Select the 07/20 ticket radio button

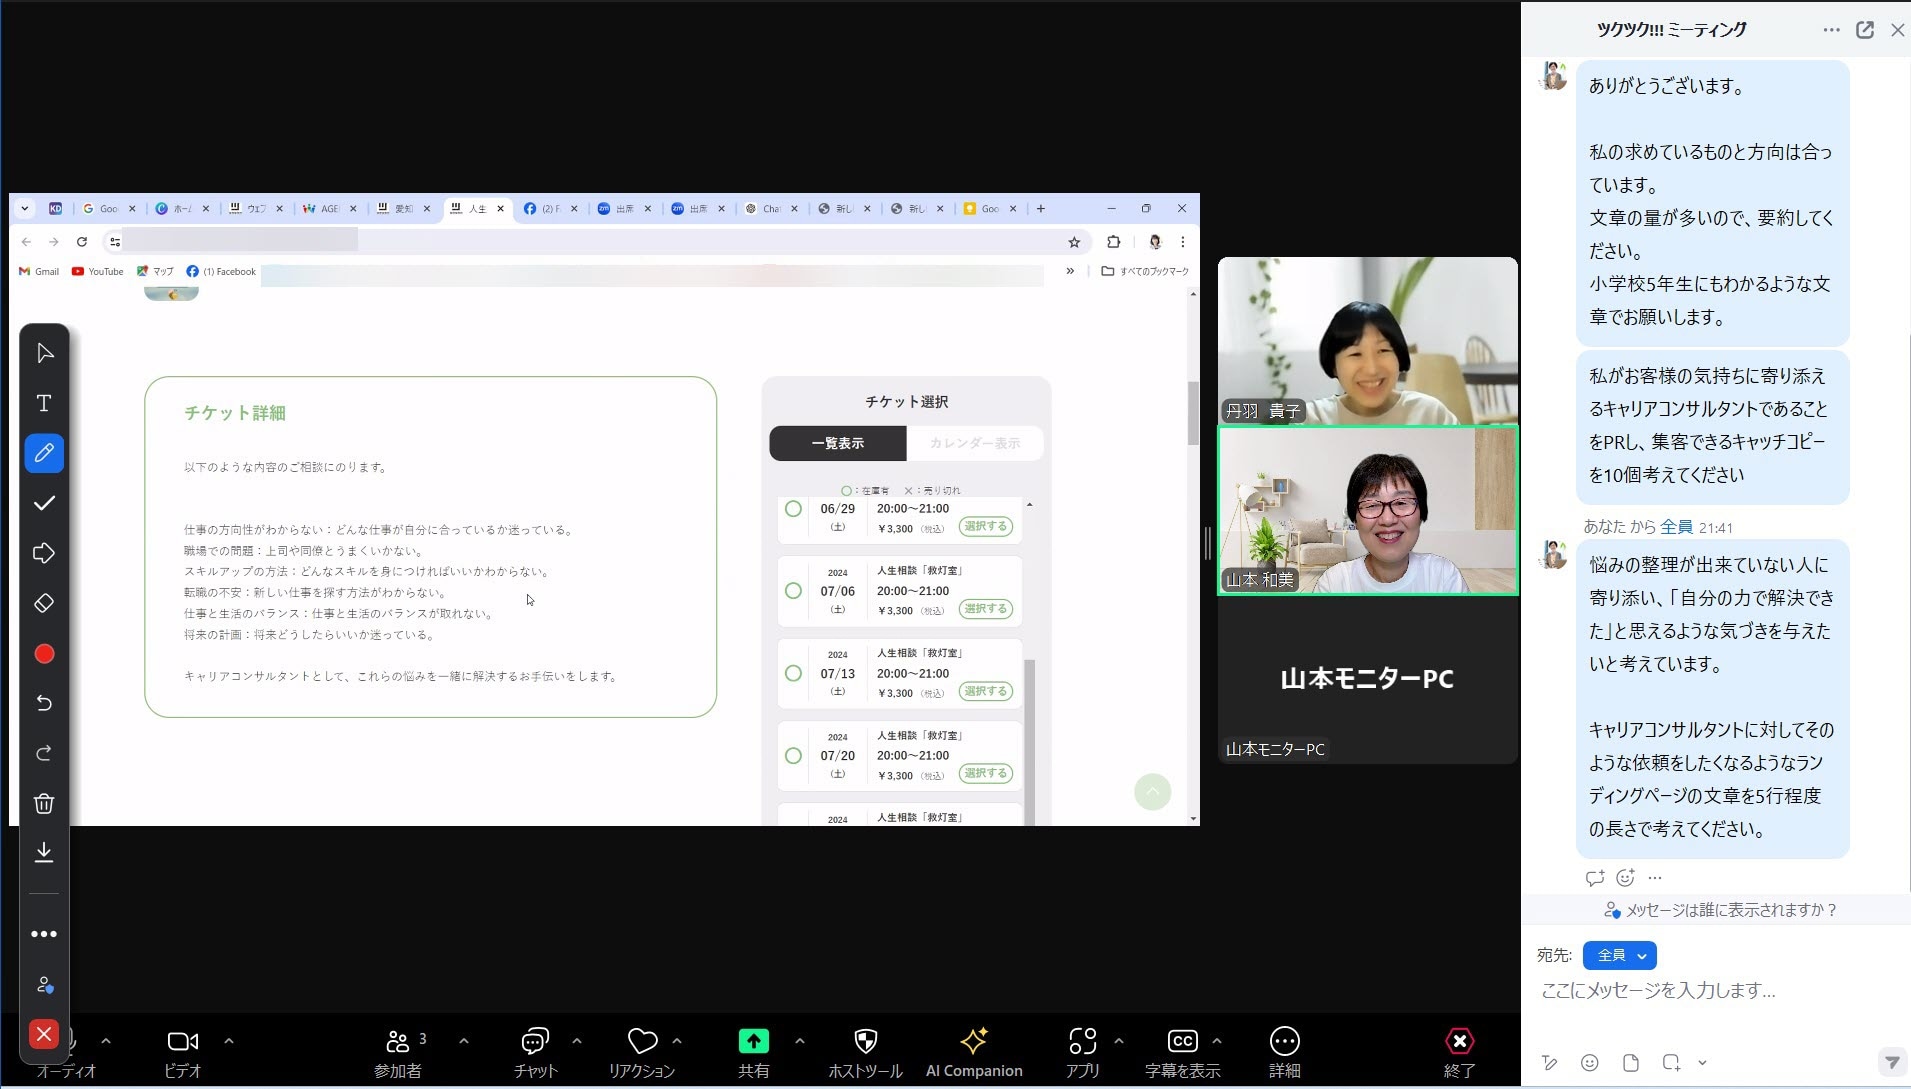click(793, 756)
